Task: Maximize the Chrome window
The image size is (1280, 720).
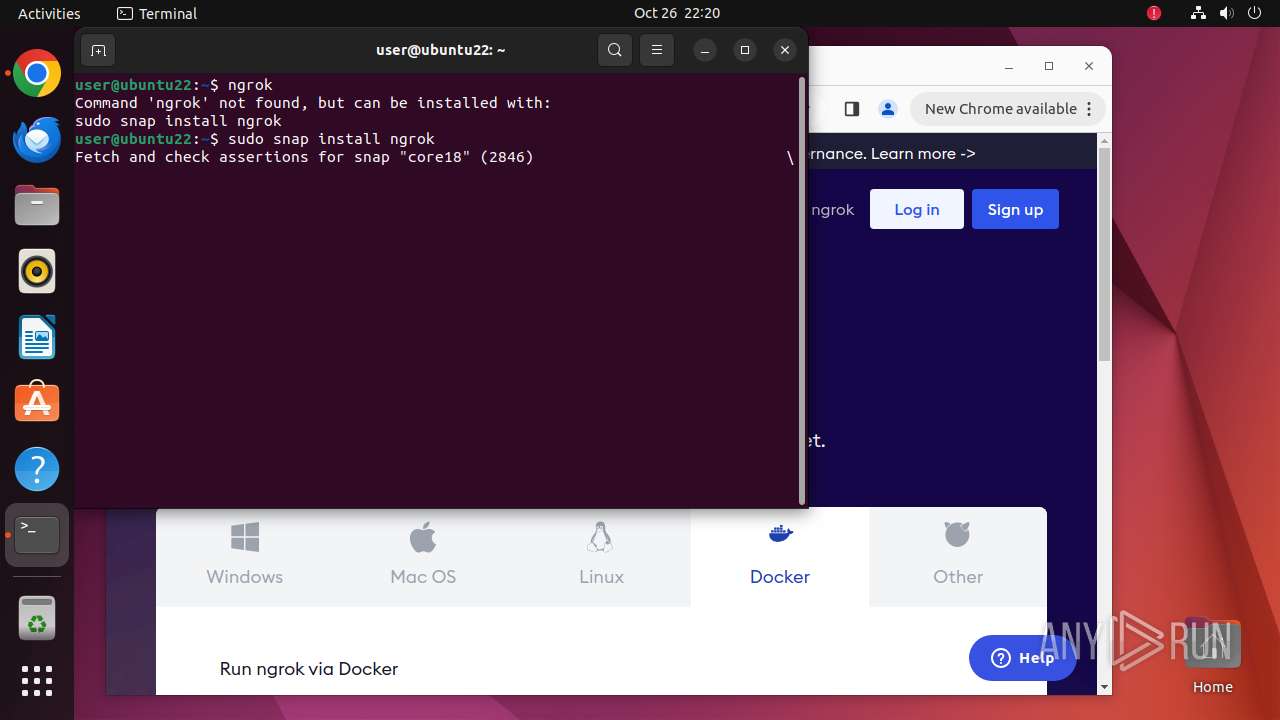Action: [x=1049, y=66]
